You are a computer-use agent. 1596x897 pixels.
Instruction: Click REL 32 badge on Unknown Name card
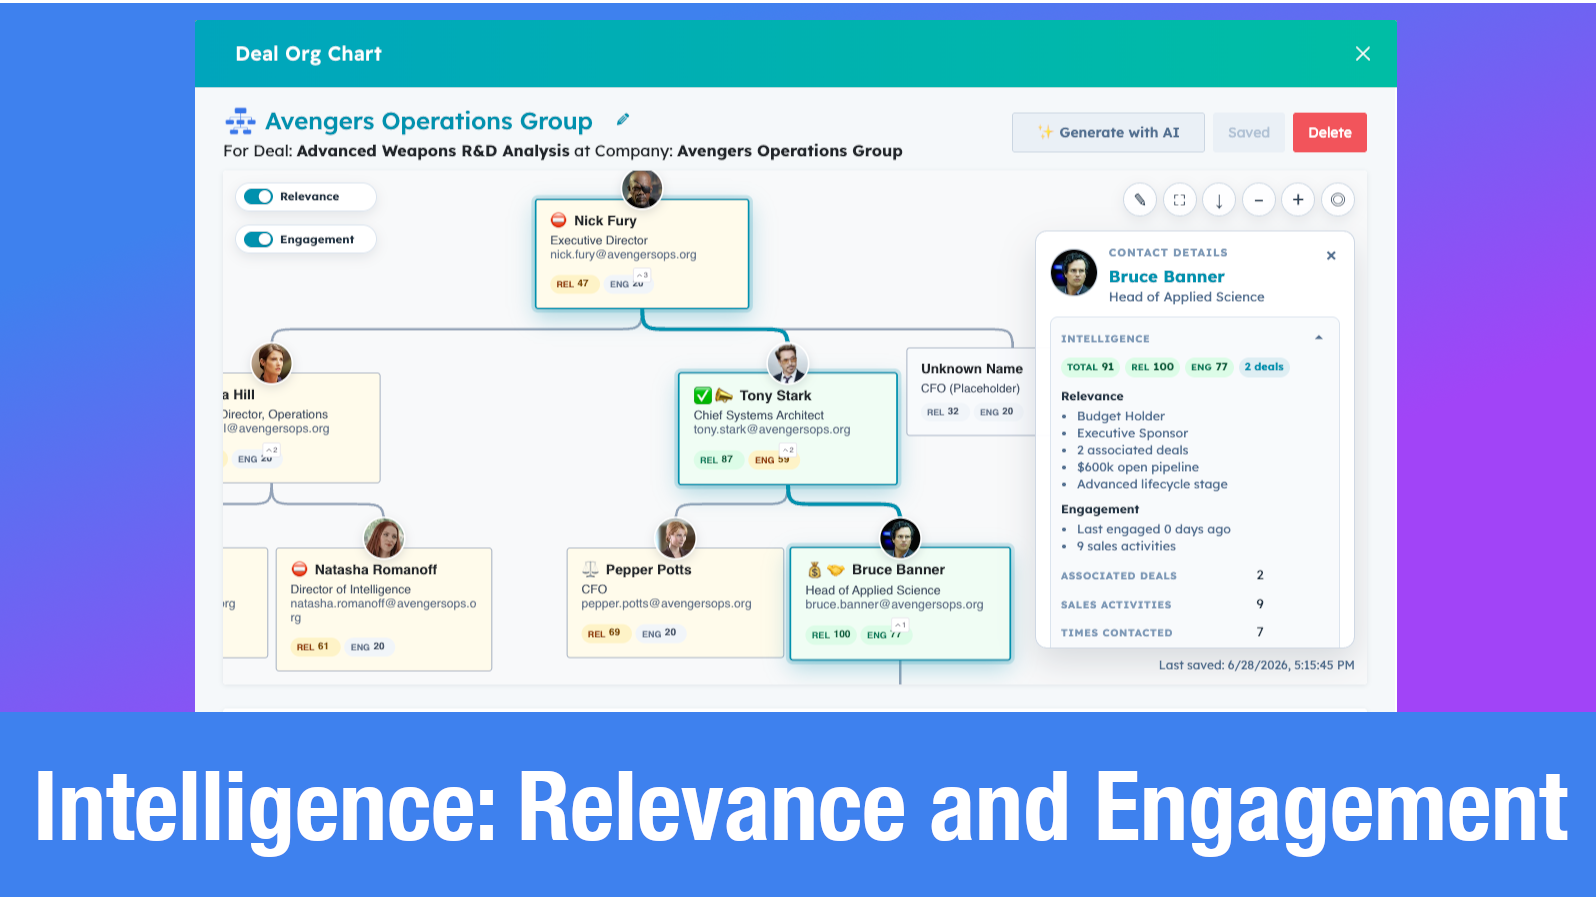[942, 412]
